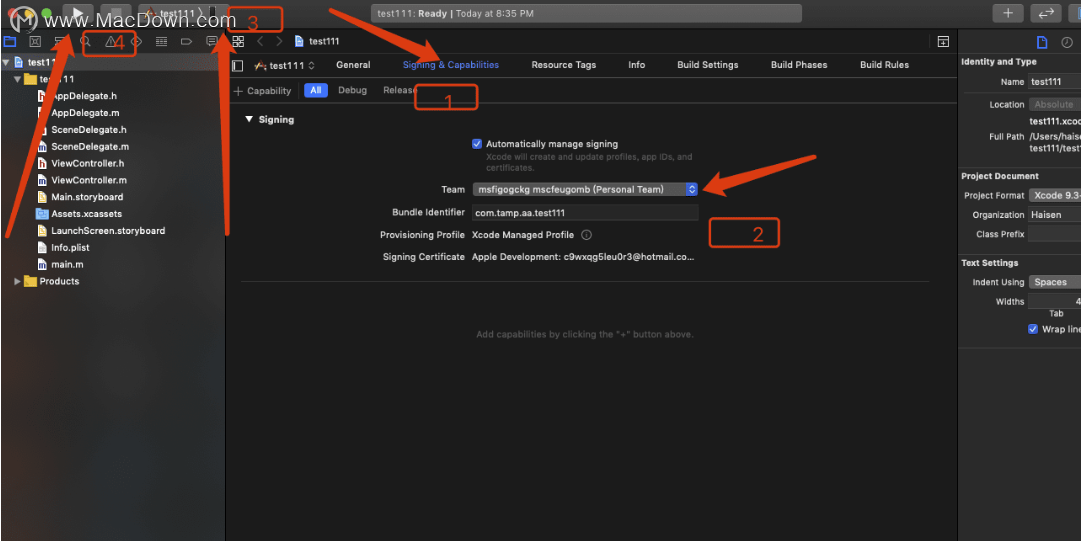Open the Test navigator diamond icon
This screenshot has height=541, width=1081.
pyautogui.click(x=137, y=41)
